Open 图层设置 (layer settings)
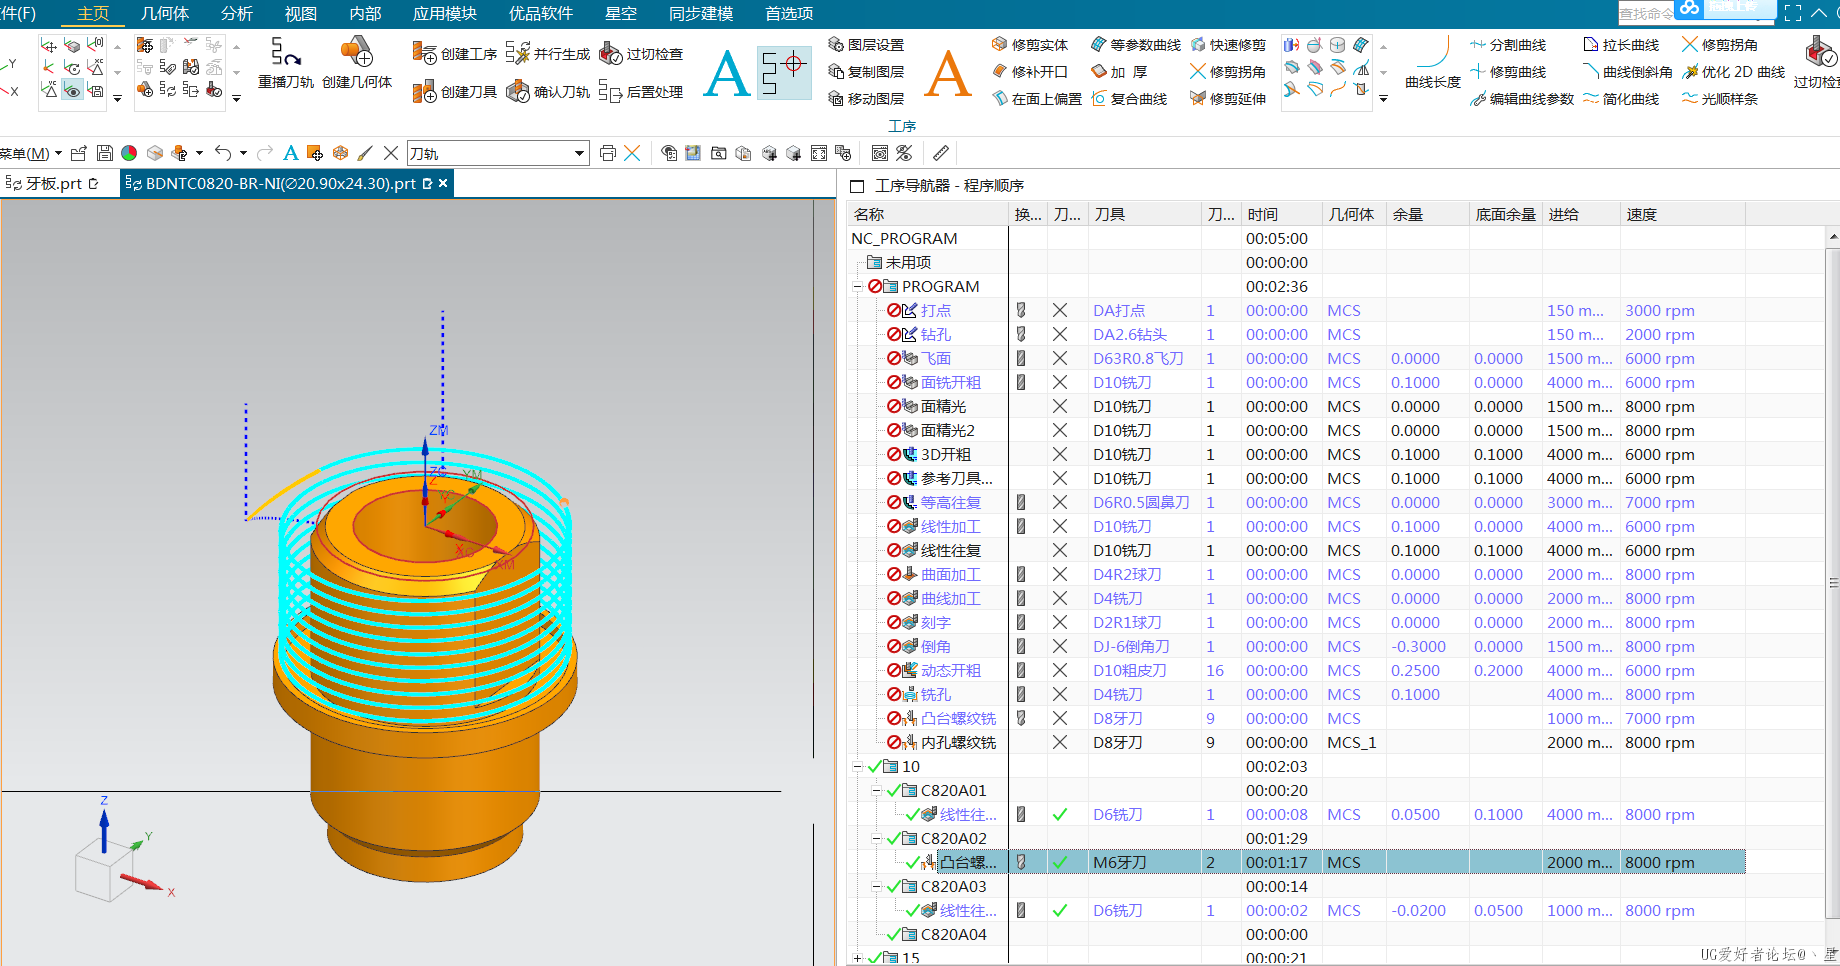The height and width of the screenshot is (966, 1840). tap(866, 45)
